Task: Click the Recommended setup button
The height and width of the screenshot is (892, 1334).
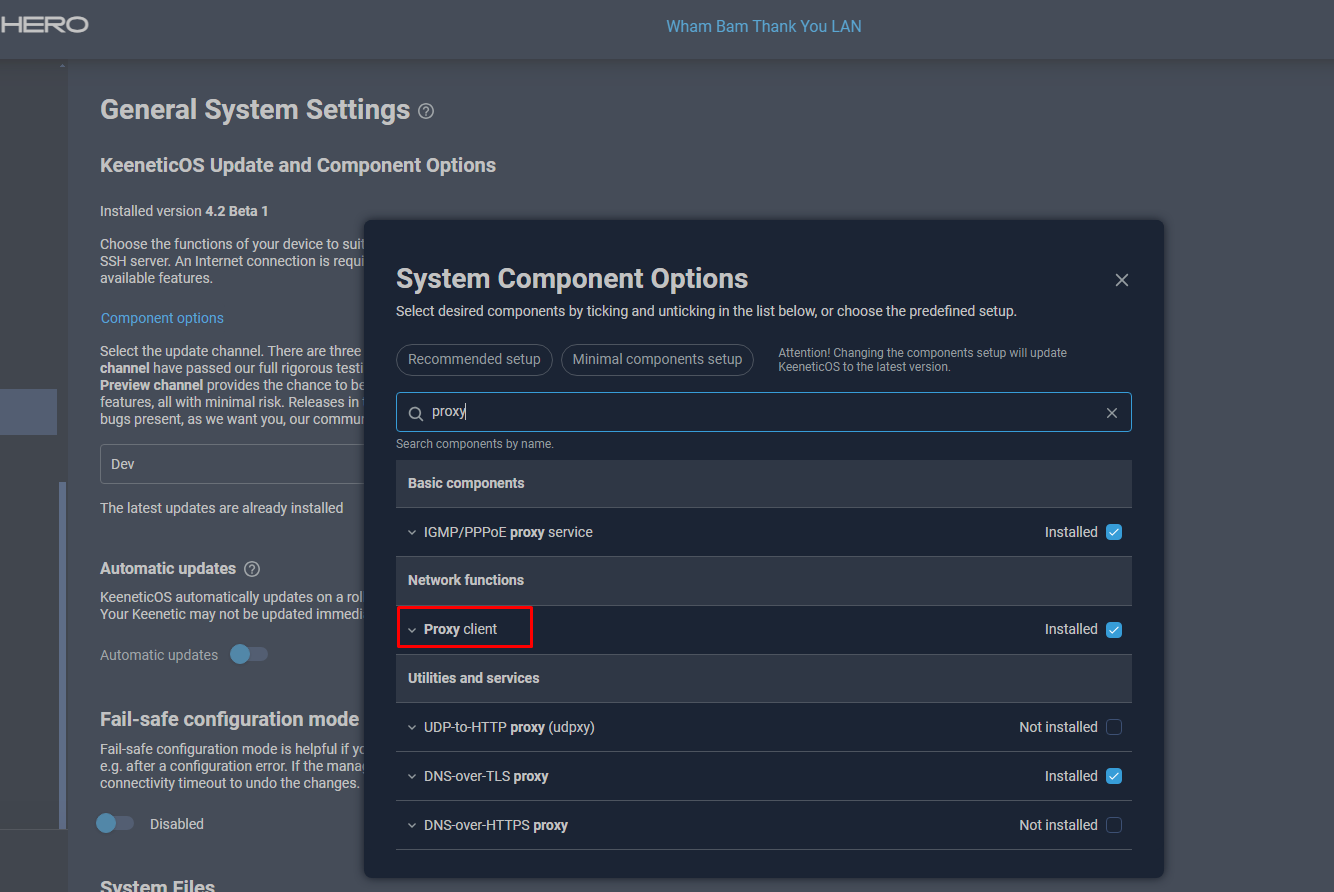Action: pyautogui.click(x=474, y=359)
